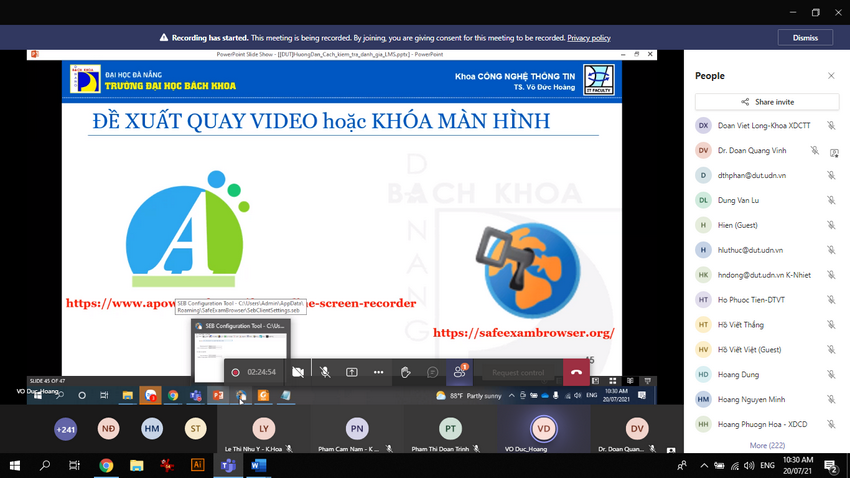Open volume control in system tray
The image size is (850, 478).
pos(749,466)
